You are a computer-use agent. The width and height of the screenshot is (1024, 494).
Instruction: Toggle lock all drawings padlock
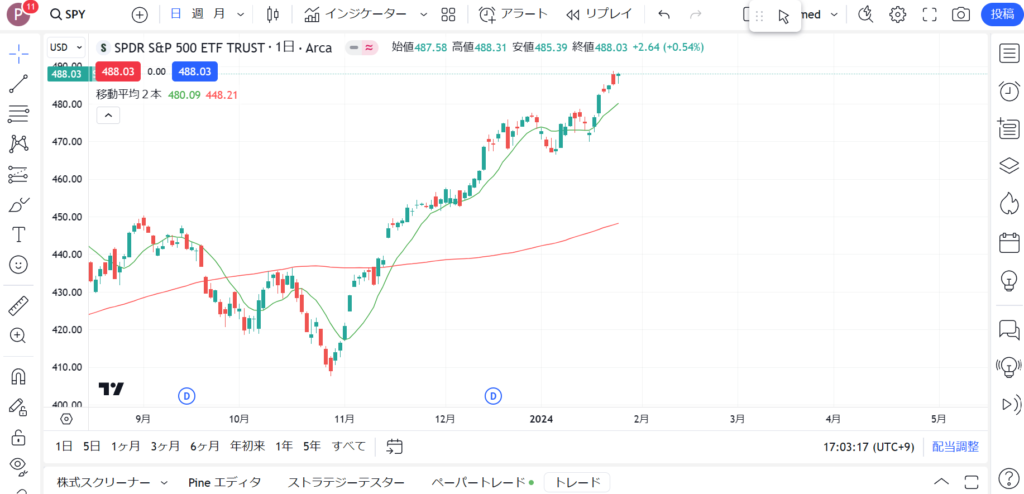[18, 437]
